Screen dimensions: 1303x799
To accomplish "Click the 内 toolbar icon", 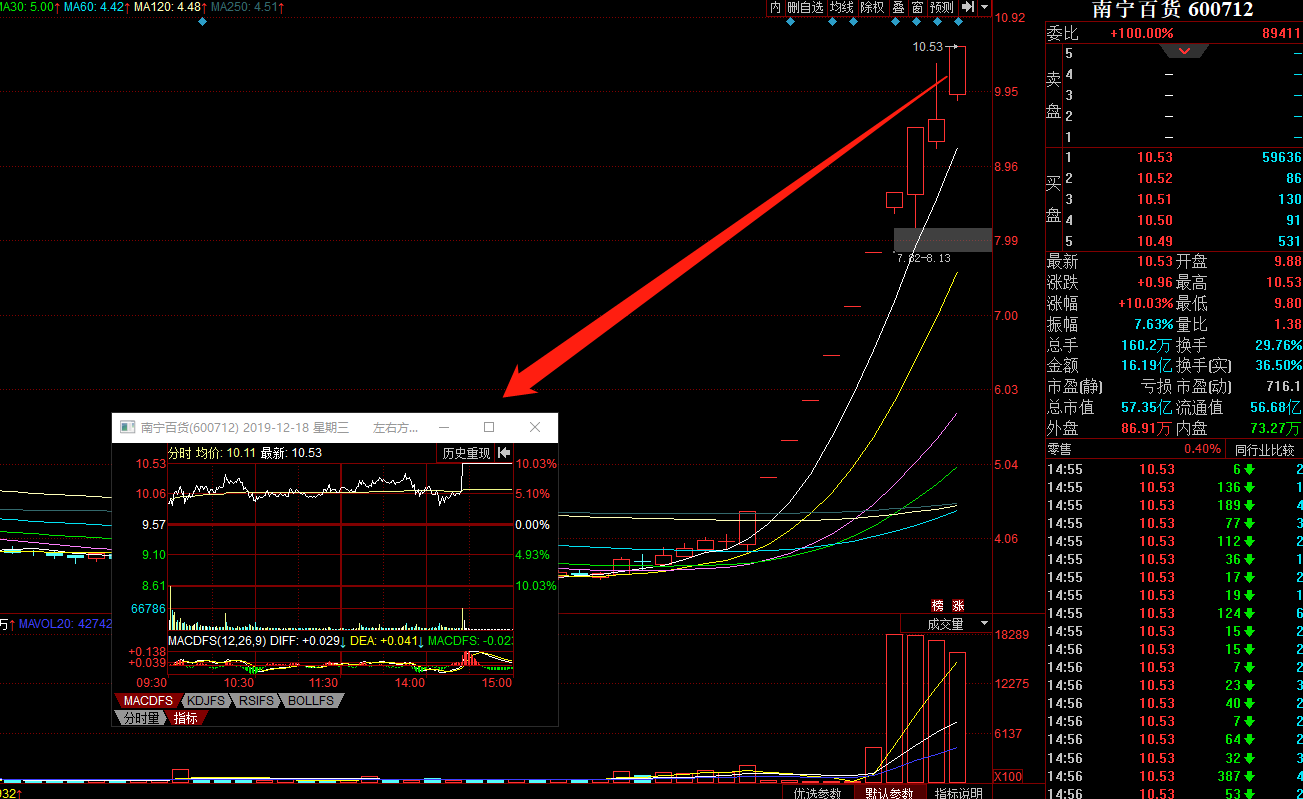I will point(775,7).
